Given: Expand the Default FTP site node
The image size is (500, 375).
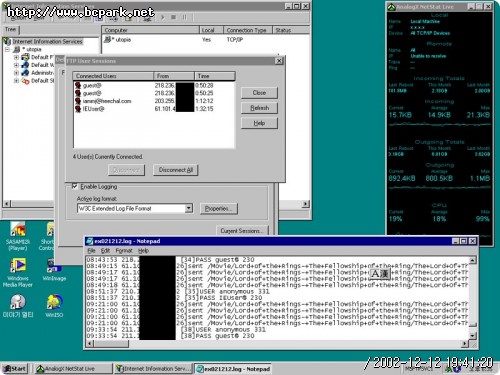Looking at the screenshot, I should 16,57.
